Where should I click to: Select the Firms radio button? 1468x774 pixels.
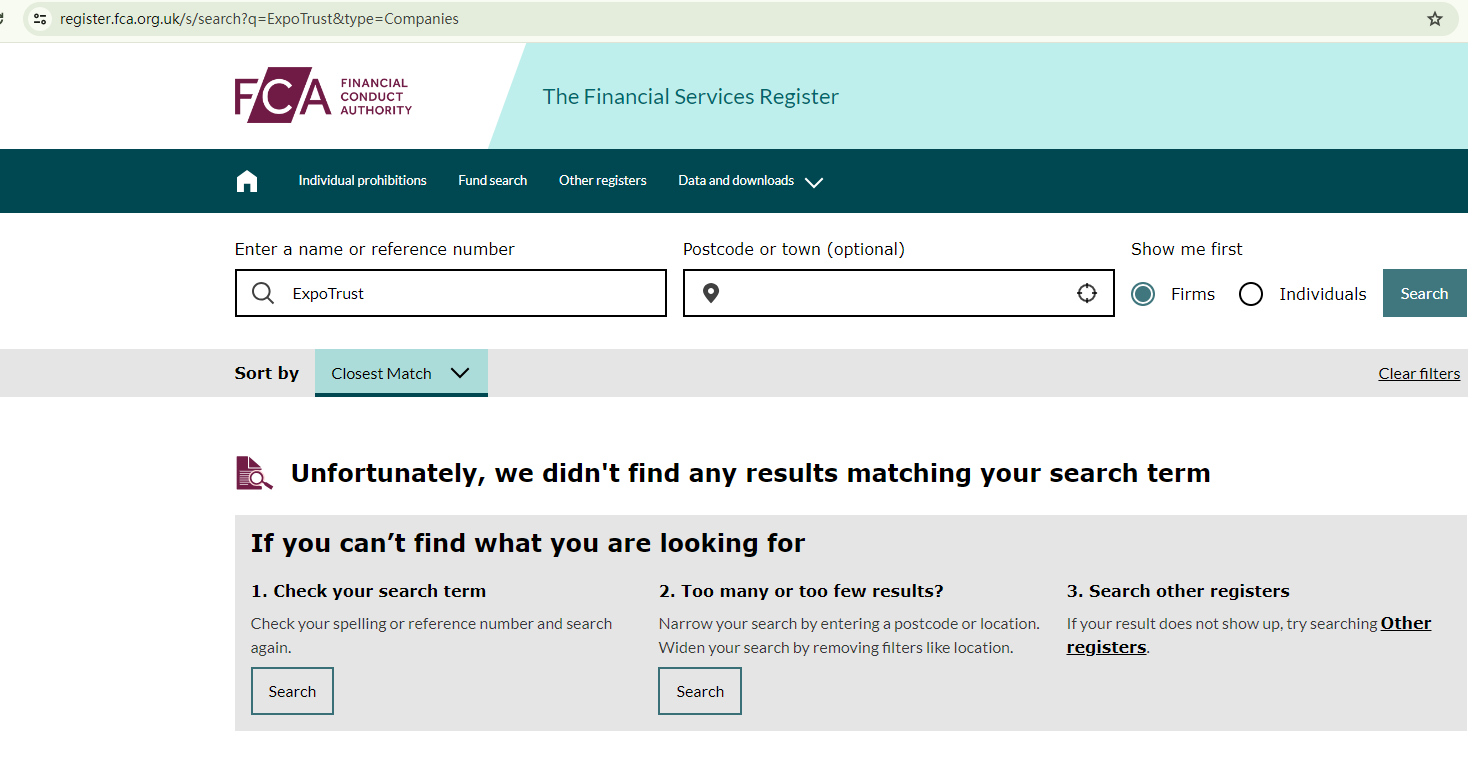1143,294
